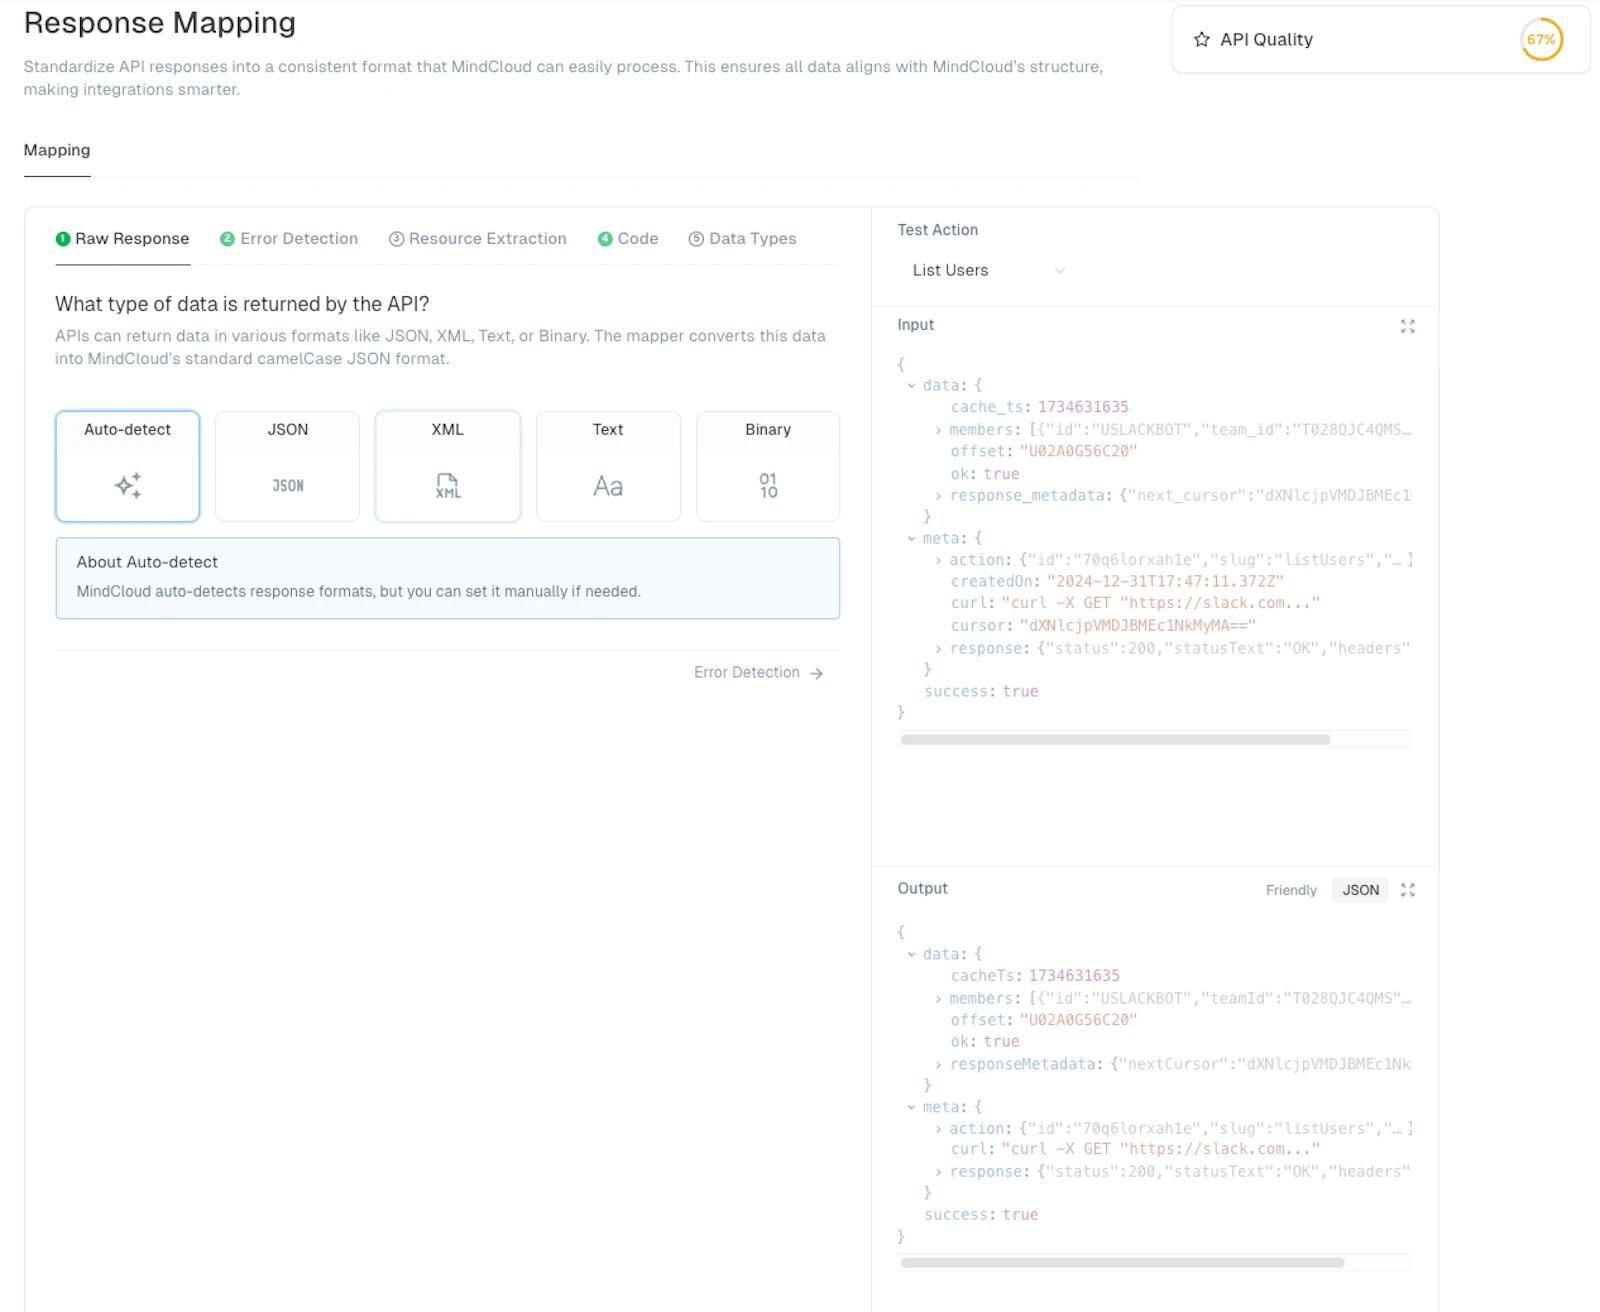The width and height of the screenshot is (1600, 1312).
Task: Collapse the meta object in Output
Action: [911, 1107]
